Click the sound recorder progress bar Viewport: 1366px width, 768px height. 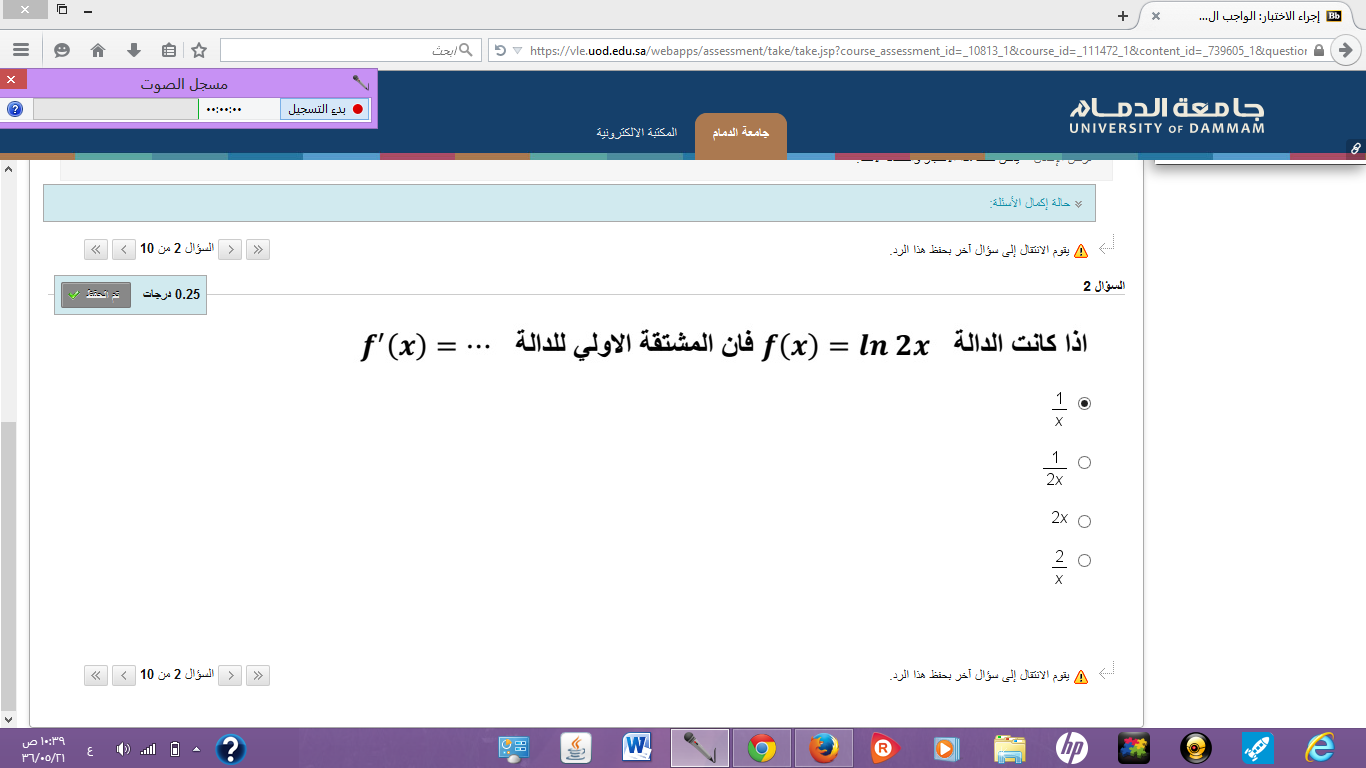click(116, 109)
